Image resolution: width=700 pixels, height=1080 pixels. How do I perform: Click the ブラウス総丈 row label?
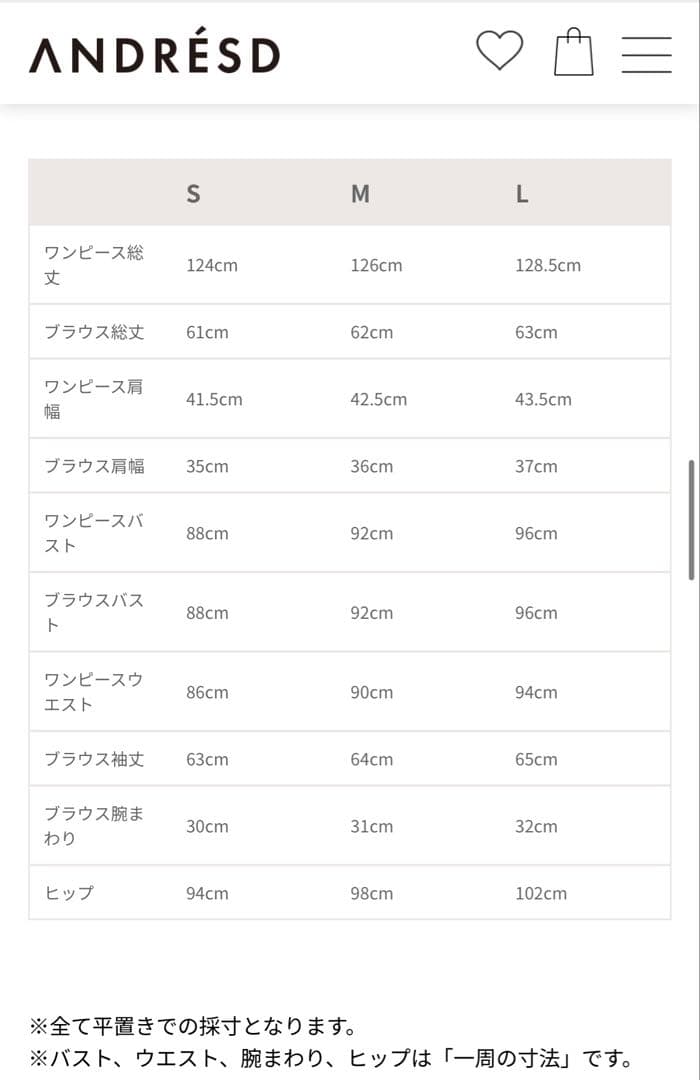94,332
